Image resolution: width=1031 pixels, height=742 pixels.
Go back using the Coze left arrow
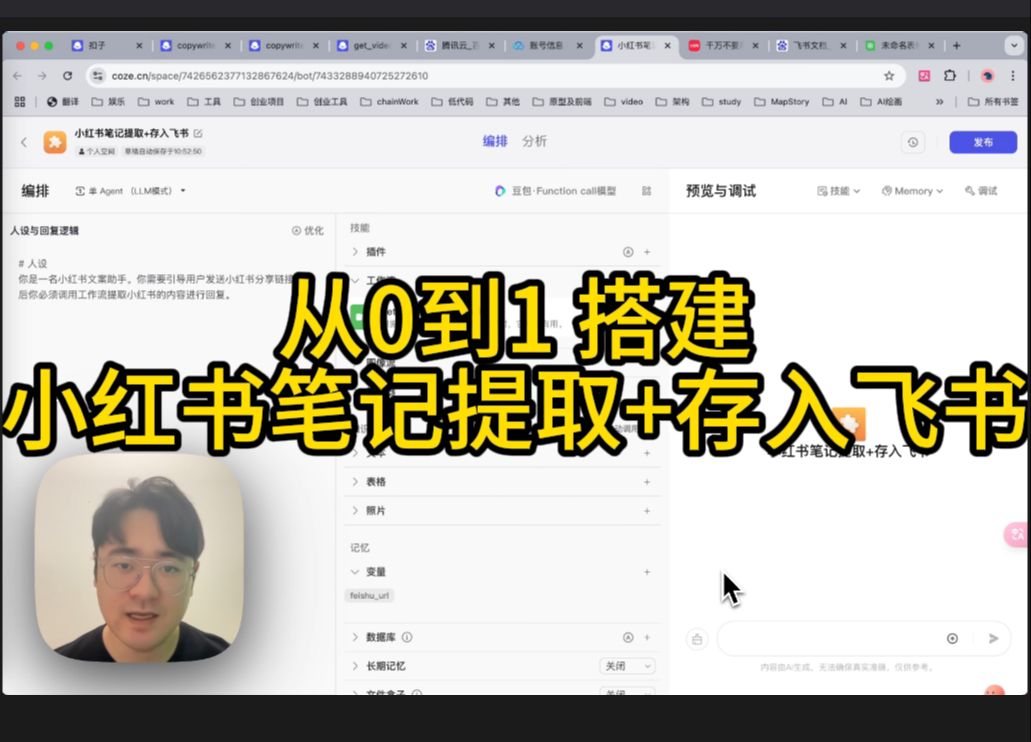[24, 141]
